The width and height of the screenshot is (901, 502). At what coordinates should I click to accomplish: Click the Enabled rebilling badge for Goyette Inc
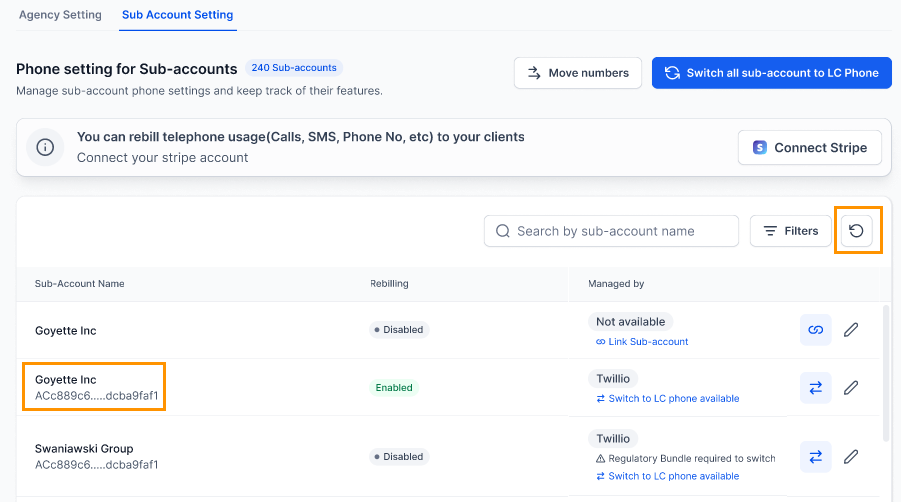[394, 387]
